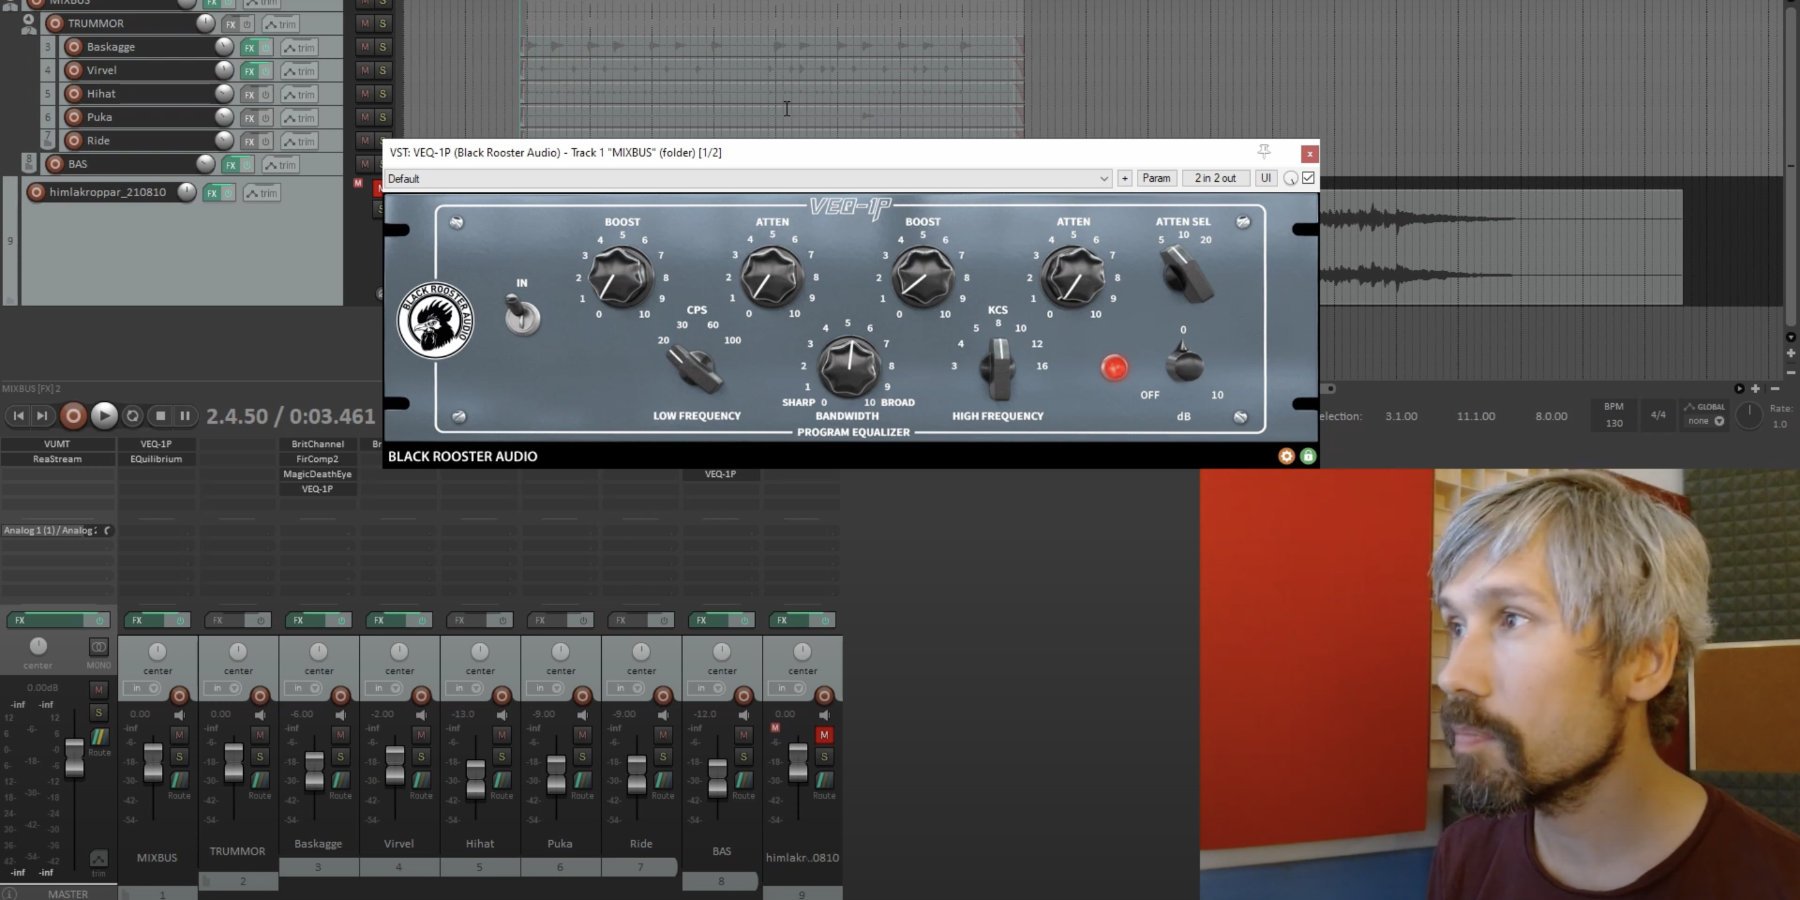Pause the transport
The image size is (1800, 900).
tap(185, 416)
